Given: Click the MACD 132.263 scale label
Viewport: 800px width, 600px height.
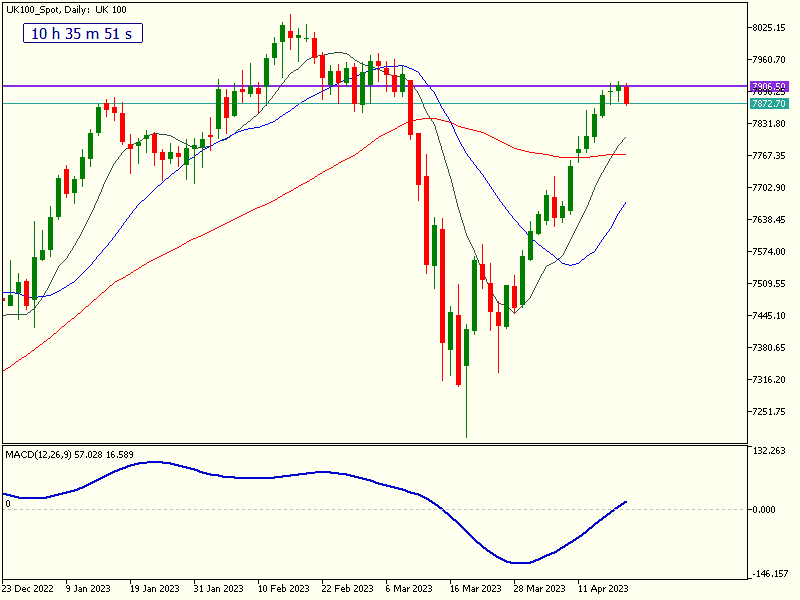Looking at the screenshot, I should 773,451.
